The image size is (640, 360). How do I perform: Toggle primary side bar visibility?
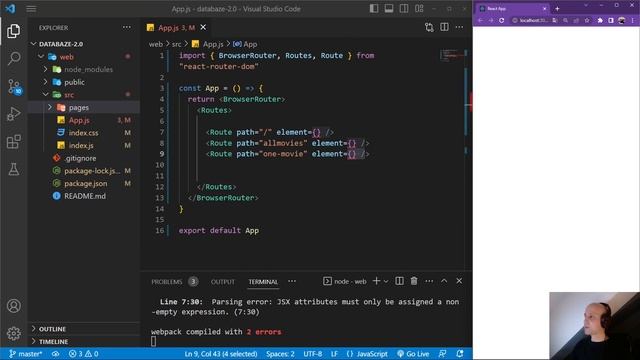coord(373,9)
